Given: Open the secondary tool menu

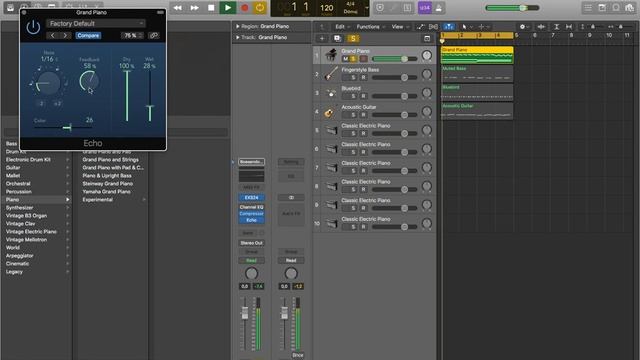Looking at the screenshot, I should pos(483,27).
